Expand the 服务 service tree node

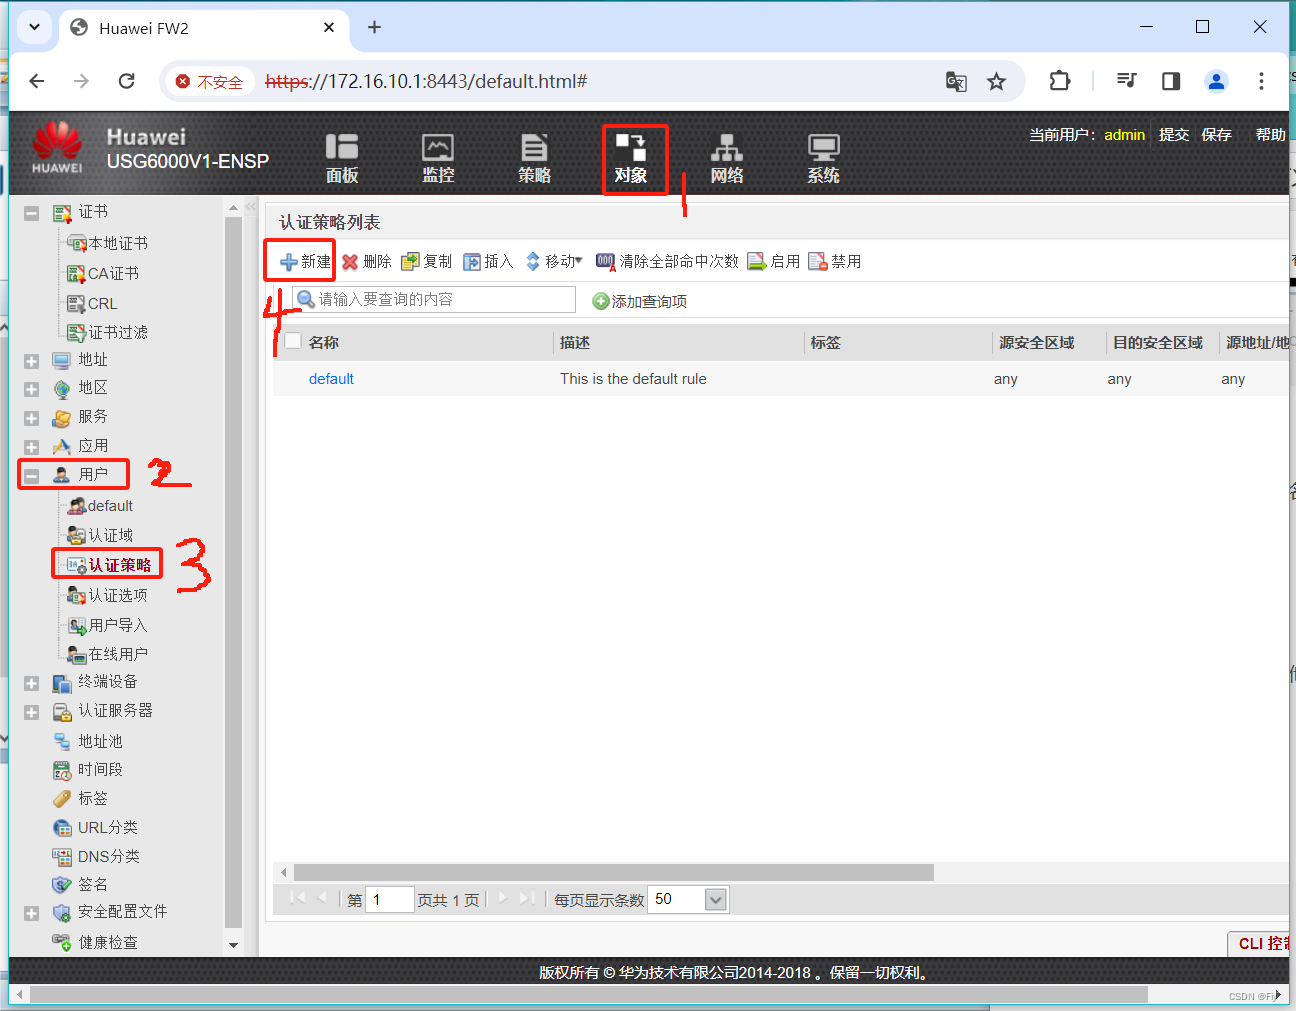pos(31,418)
